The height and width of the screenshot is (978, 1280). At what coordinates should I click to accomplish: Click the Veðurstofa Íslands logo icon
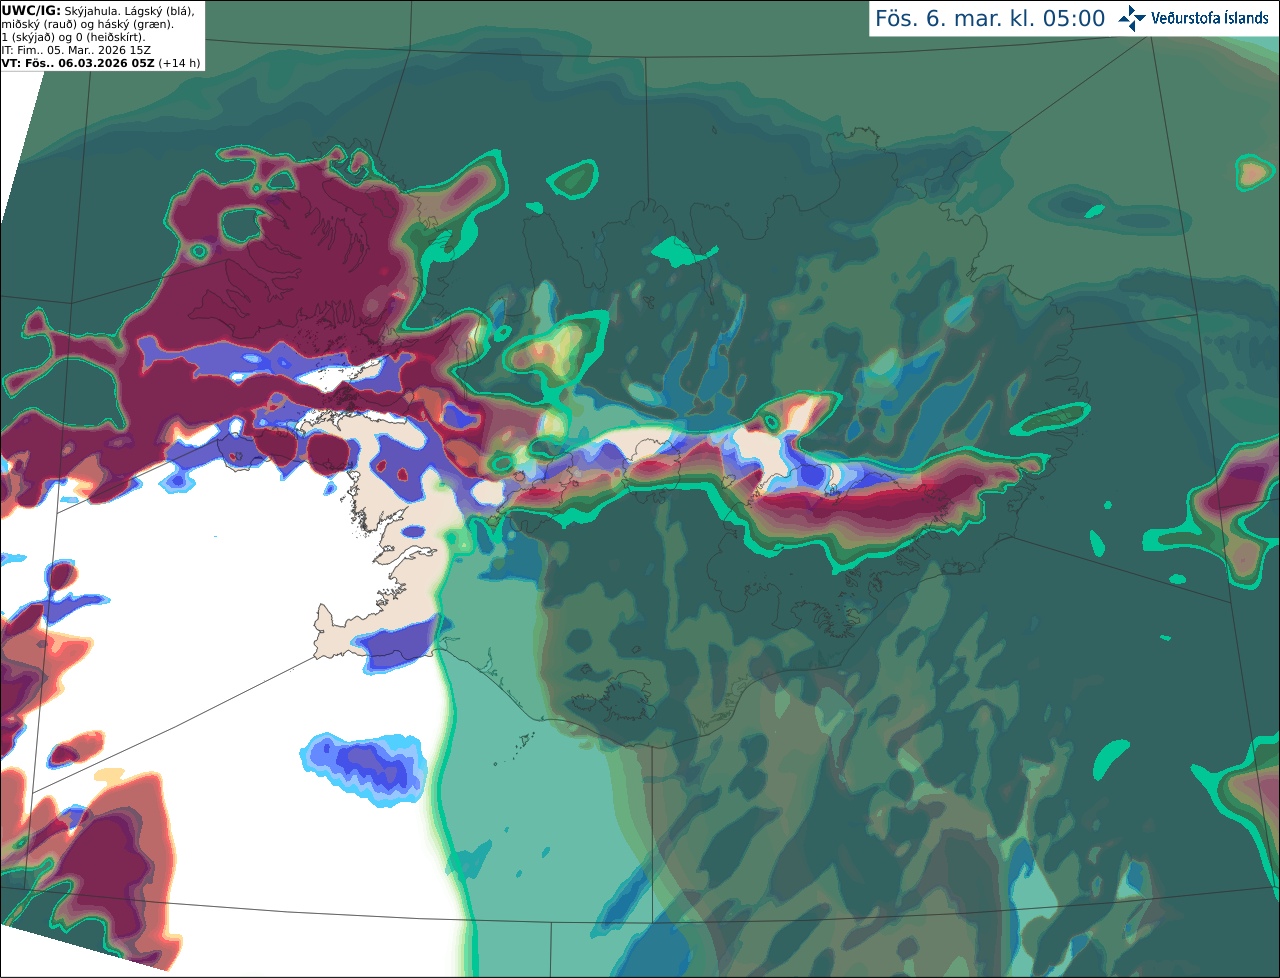pos(1132,18)
